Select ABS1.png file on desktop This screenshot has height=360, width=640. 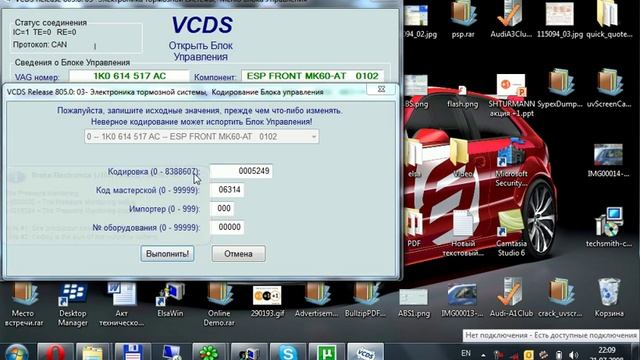tap(413, 302)
